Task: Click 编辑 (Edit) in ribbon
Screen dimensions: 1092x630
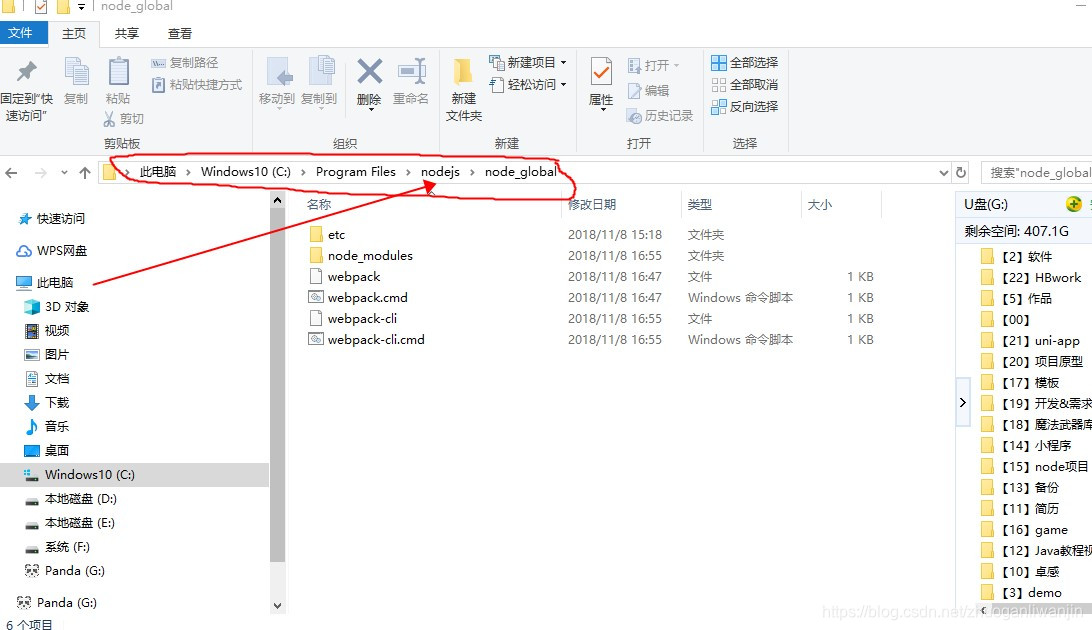Action: (x=648, y=90)
